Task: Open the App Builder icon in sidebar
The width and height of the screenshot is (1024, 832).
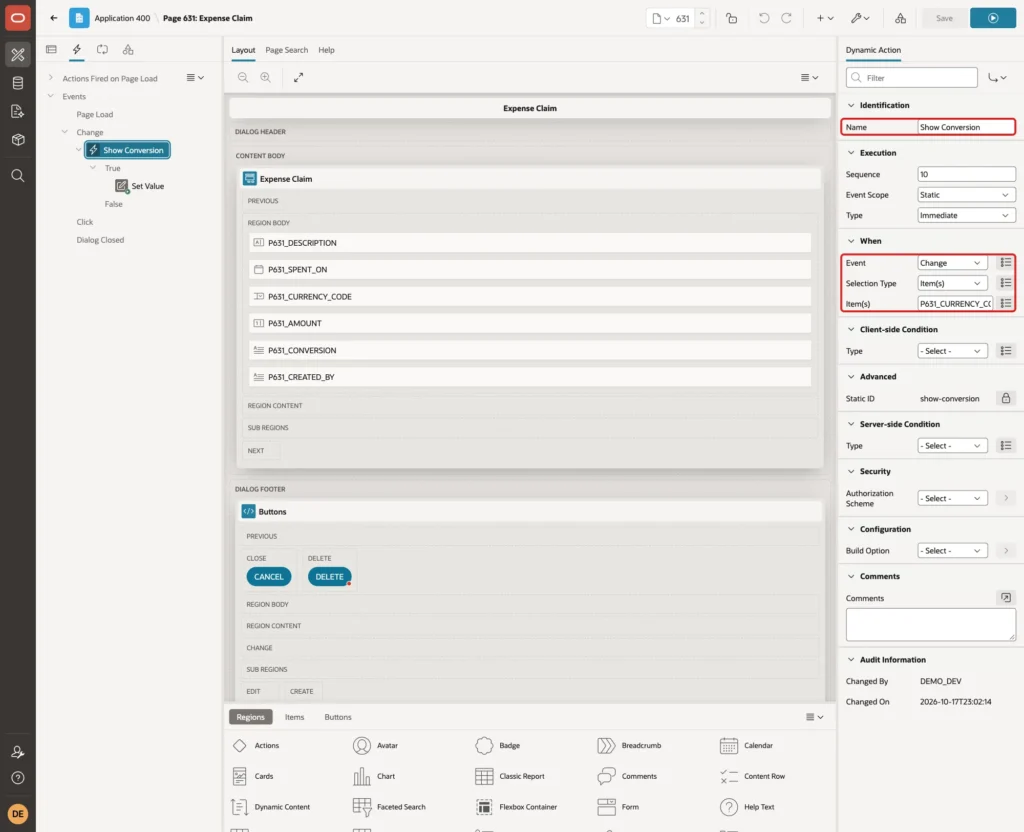Action: (18, 55)
